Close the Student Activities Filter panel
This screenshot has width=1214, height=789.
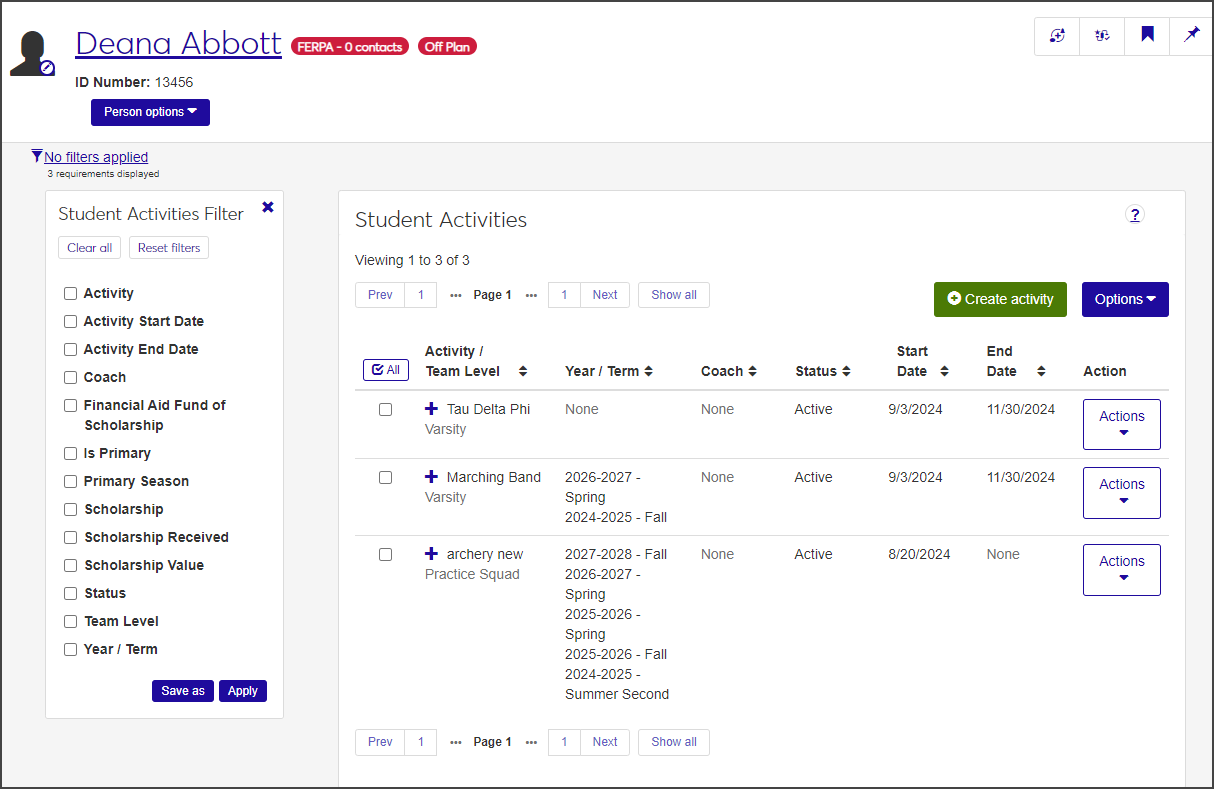click(x=267, y=207)
